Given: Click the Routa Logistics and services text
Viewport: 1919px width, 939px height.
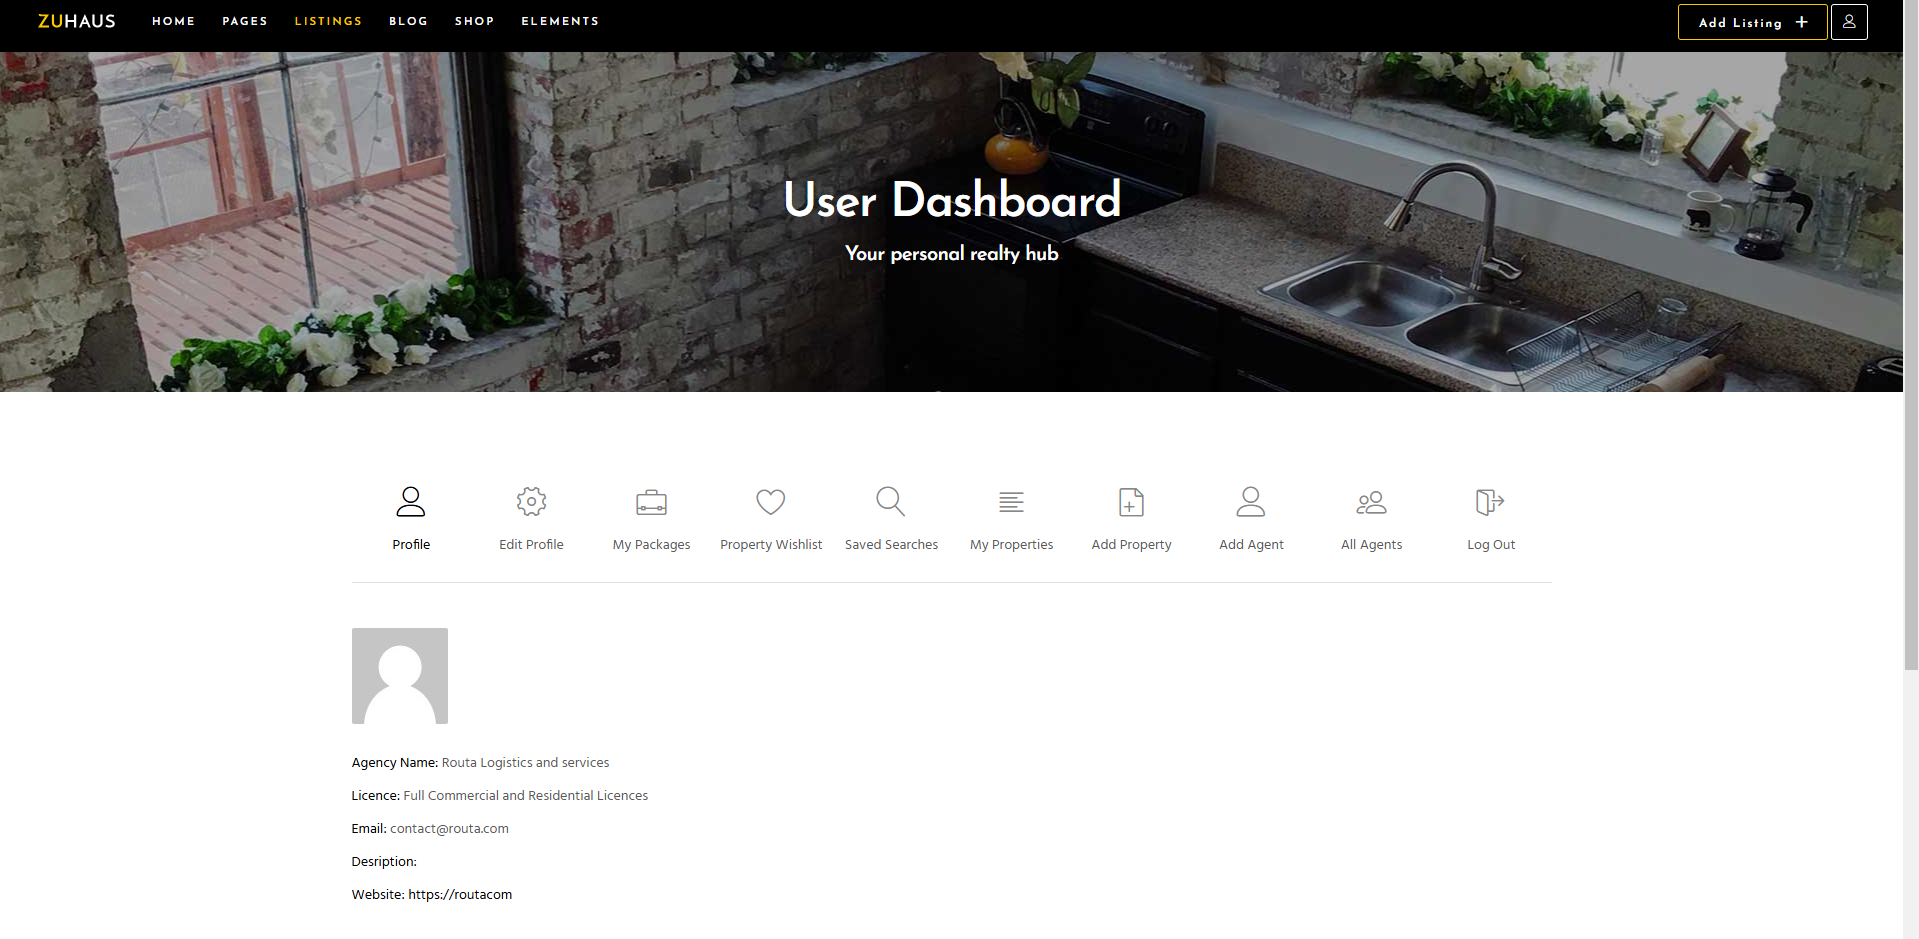Looking at the screenshot, I should (x=525, y=762).
